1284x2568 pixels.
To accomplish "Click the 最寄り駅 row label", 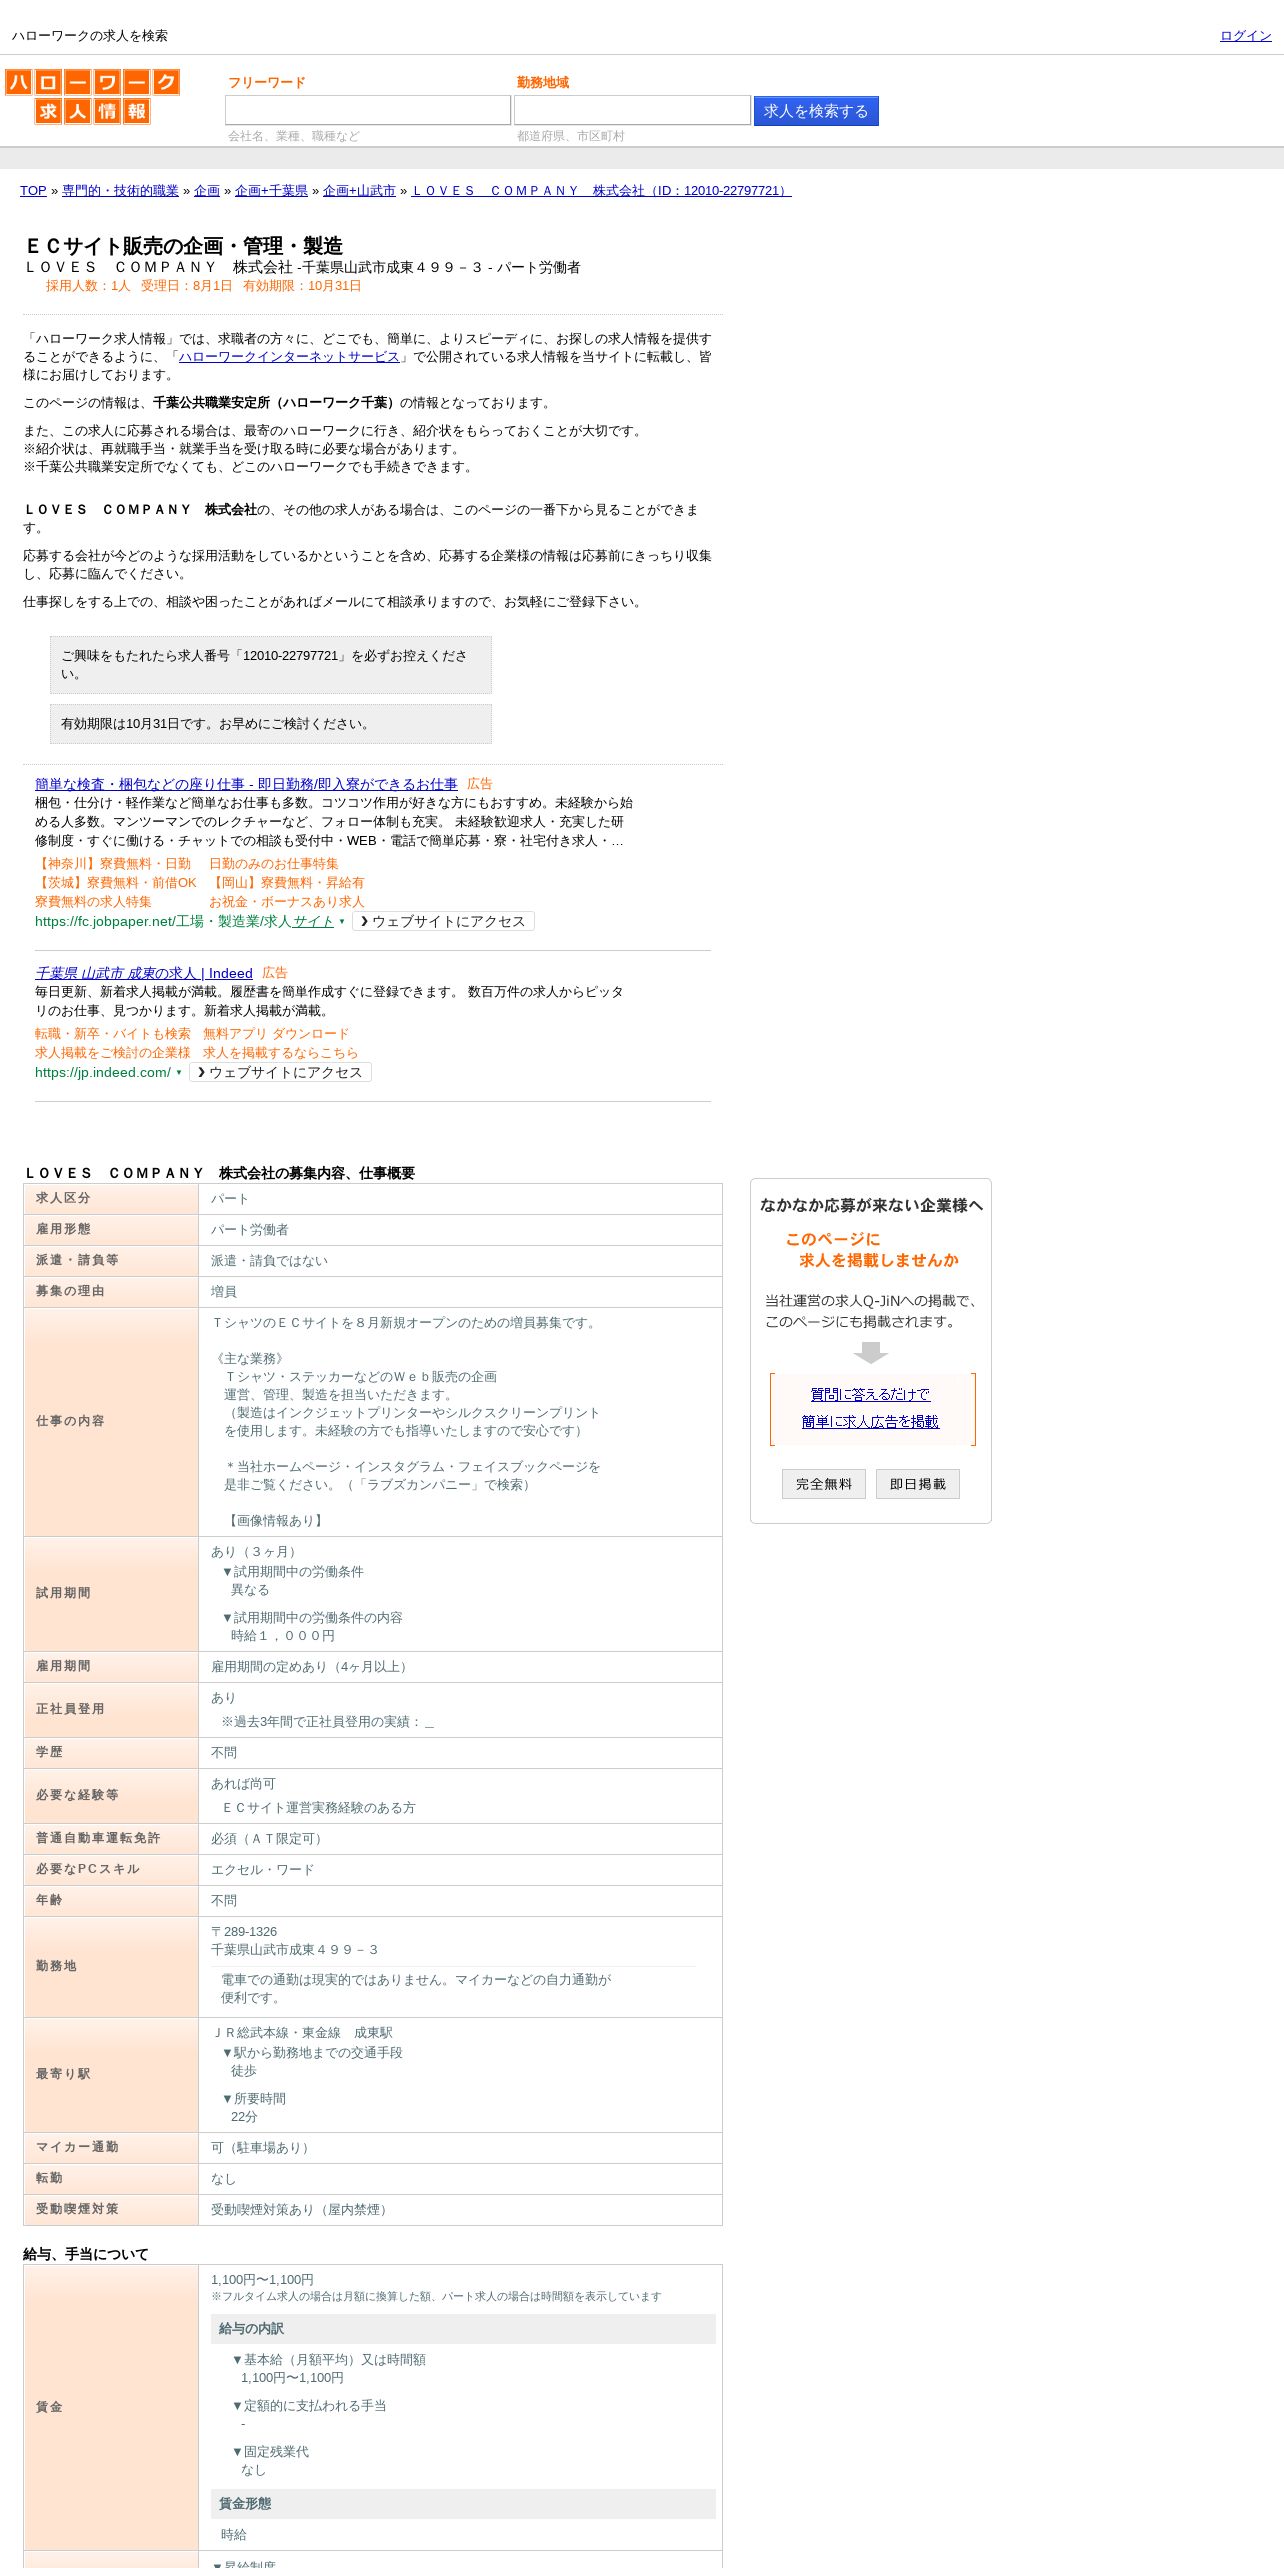I will pyautogui.click(x=63, y=2074).
